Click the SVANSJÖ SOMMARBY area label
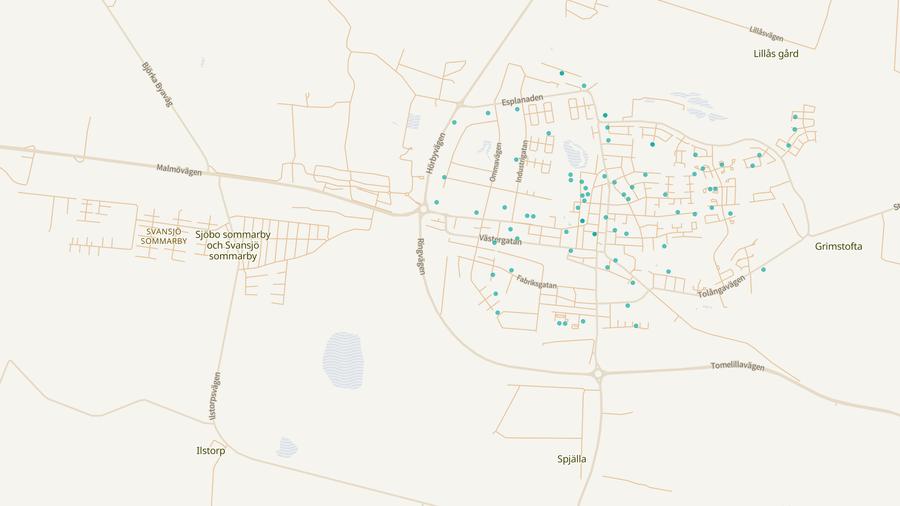900x506 pixels. (x=164, y=236)
